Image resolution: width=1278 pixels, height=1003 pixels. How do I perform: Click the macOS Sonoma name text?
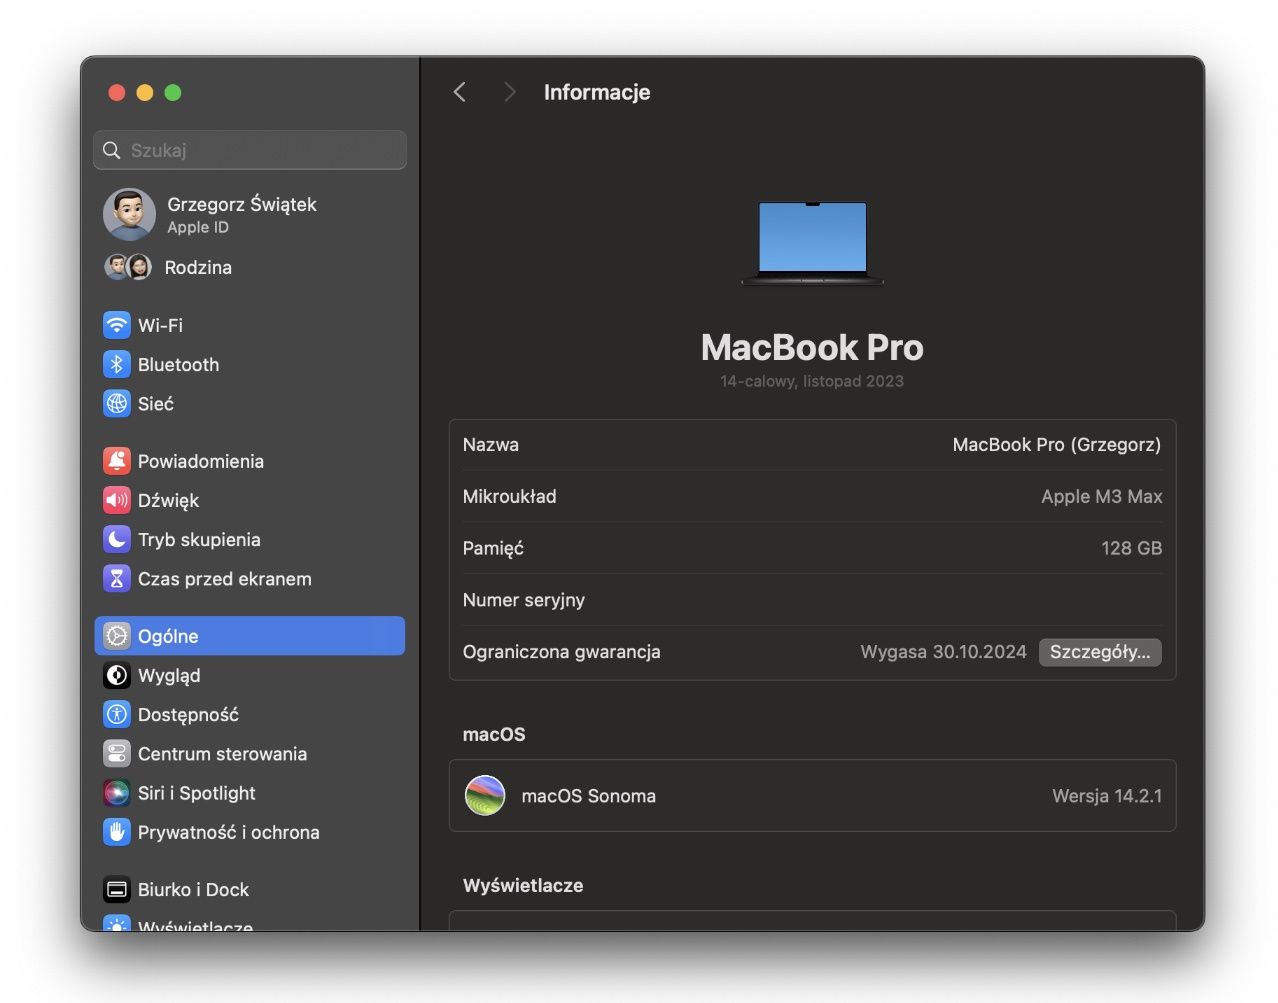point(589,796)
